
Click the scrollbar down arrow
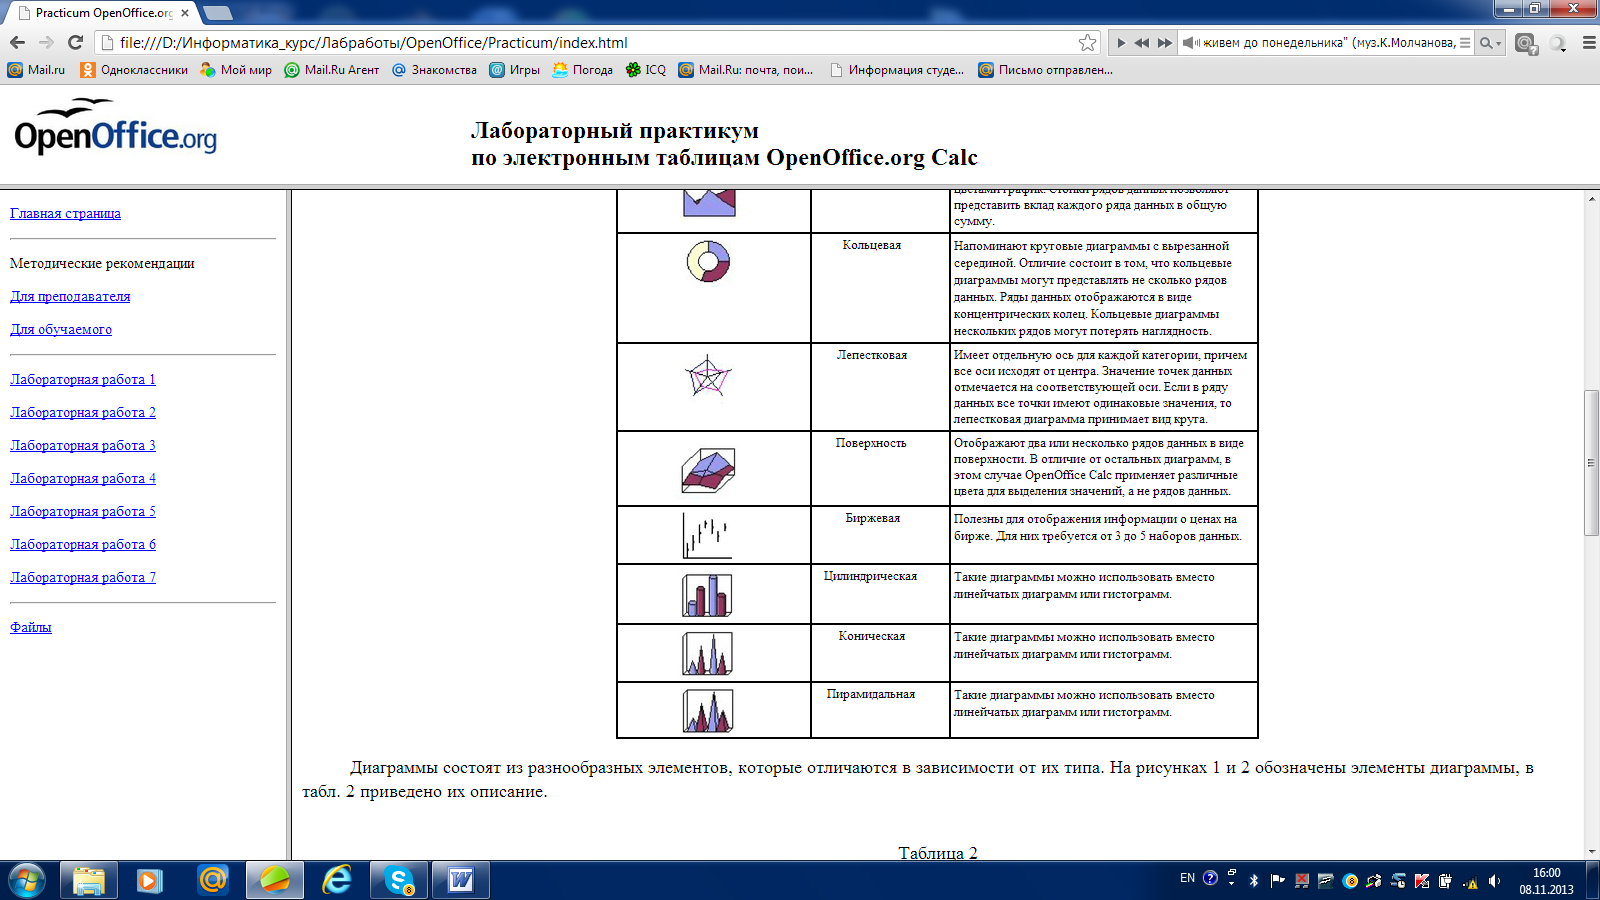(1591, 852)
